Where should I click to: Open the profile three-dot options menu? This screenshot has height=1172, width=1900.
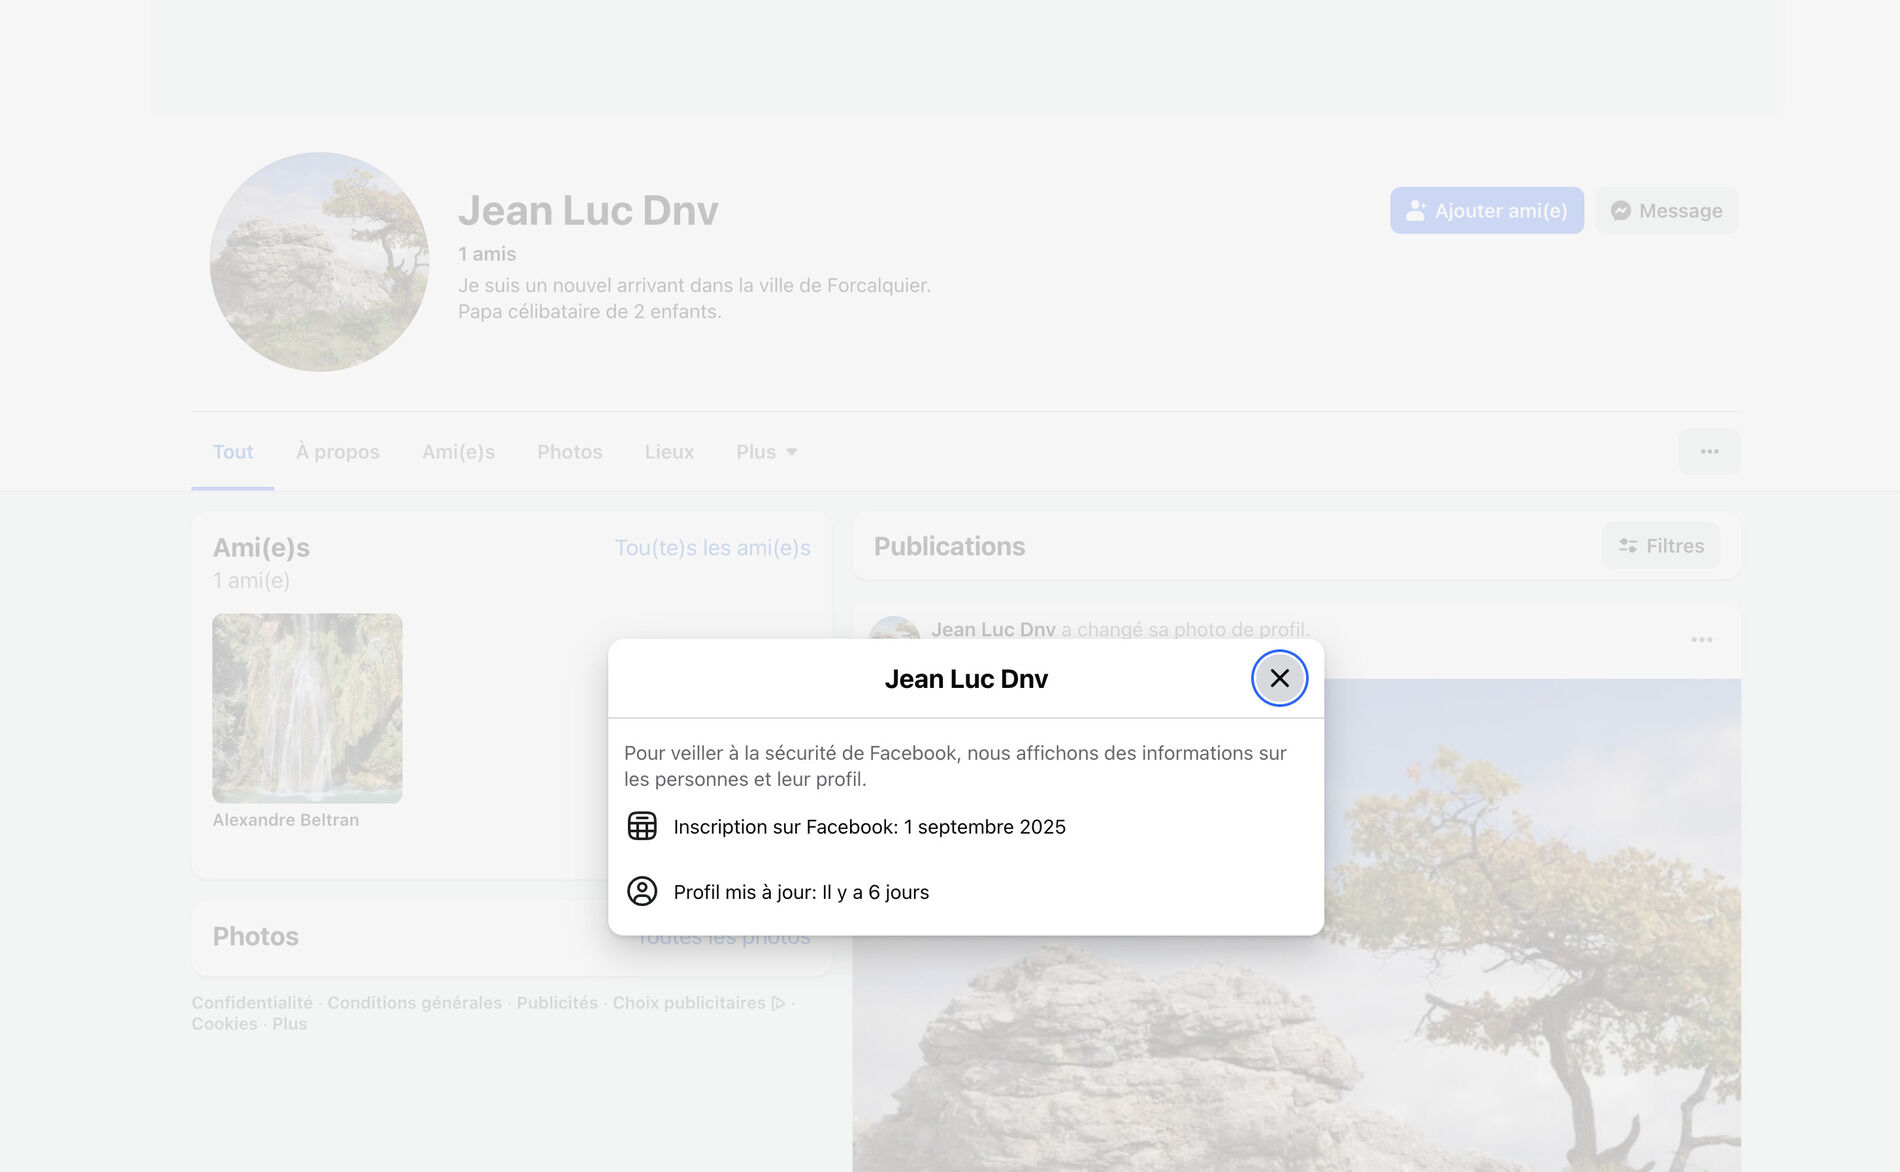[x=1709, y=452]
